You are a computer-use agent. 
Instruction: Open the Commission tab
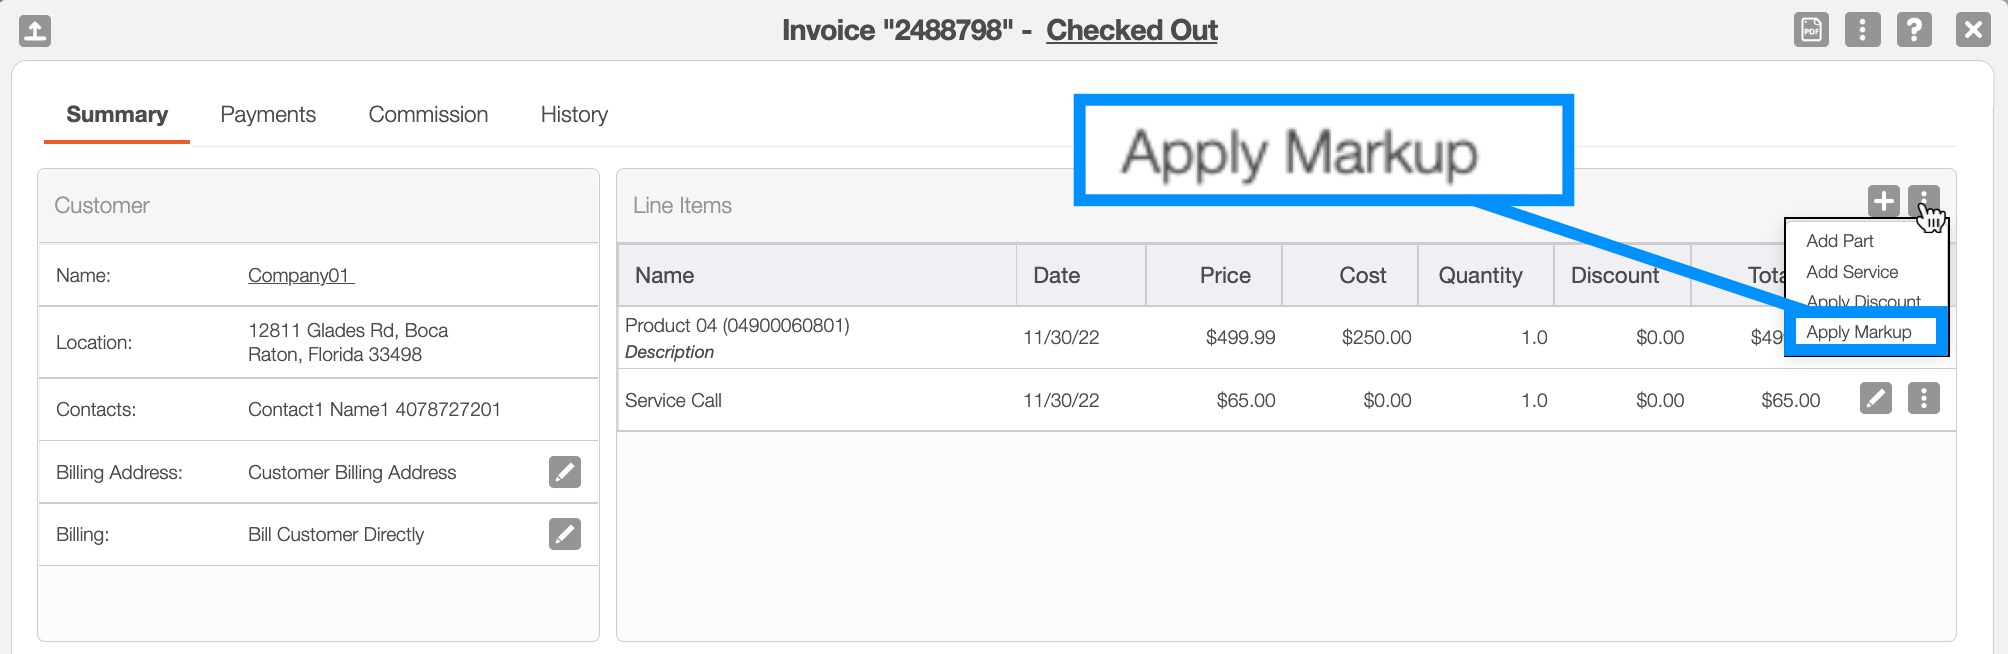tap(428, 115)
